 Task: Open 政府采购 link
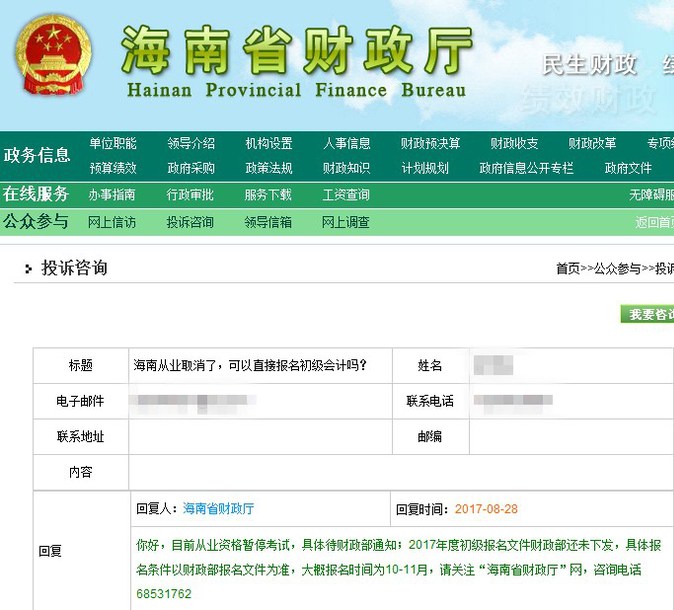pos(190,168)
